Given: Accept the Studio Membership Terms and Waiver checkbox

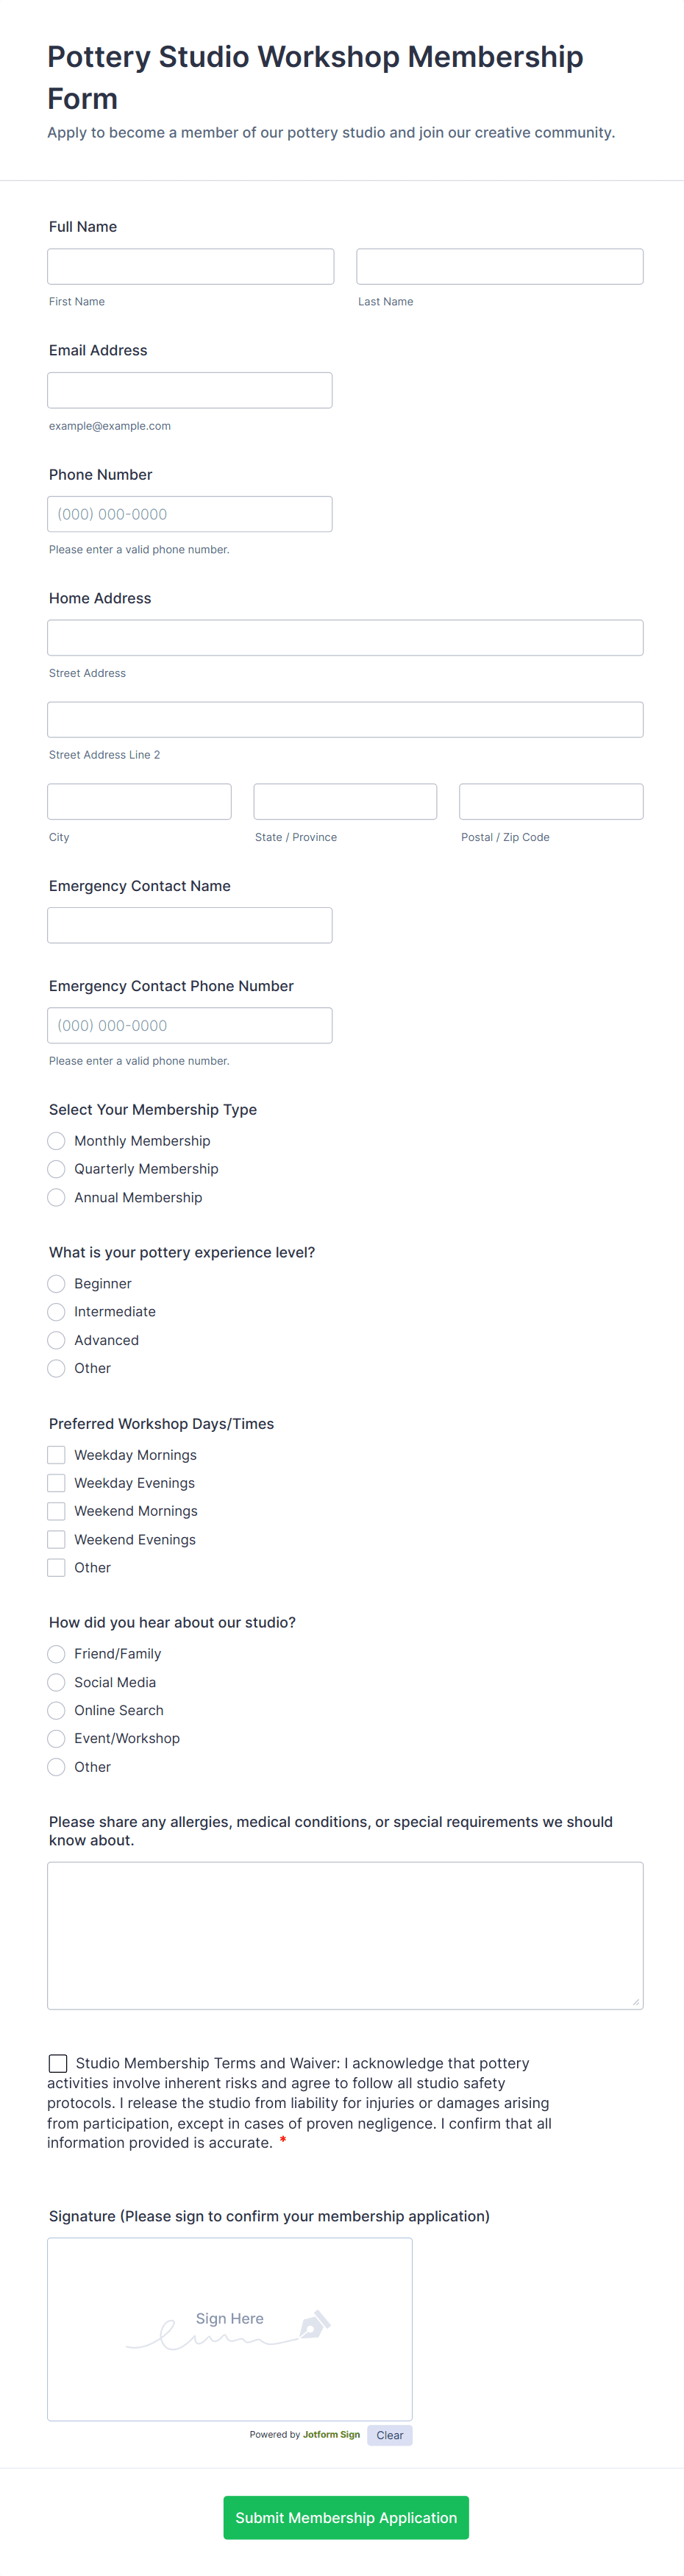Looking at the screenshot, I should (58, 2063).
